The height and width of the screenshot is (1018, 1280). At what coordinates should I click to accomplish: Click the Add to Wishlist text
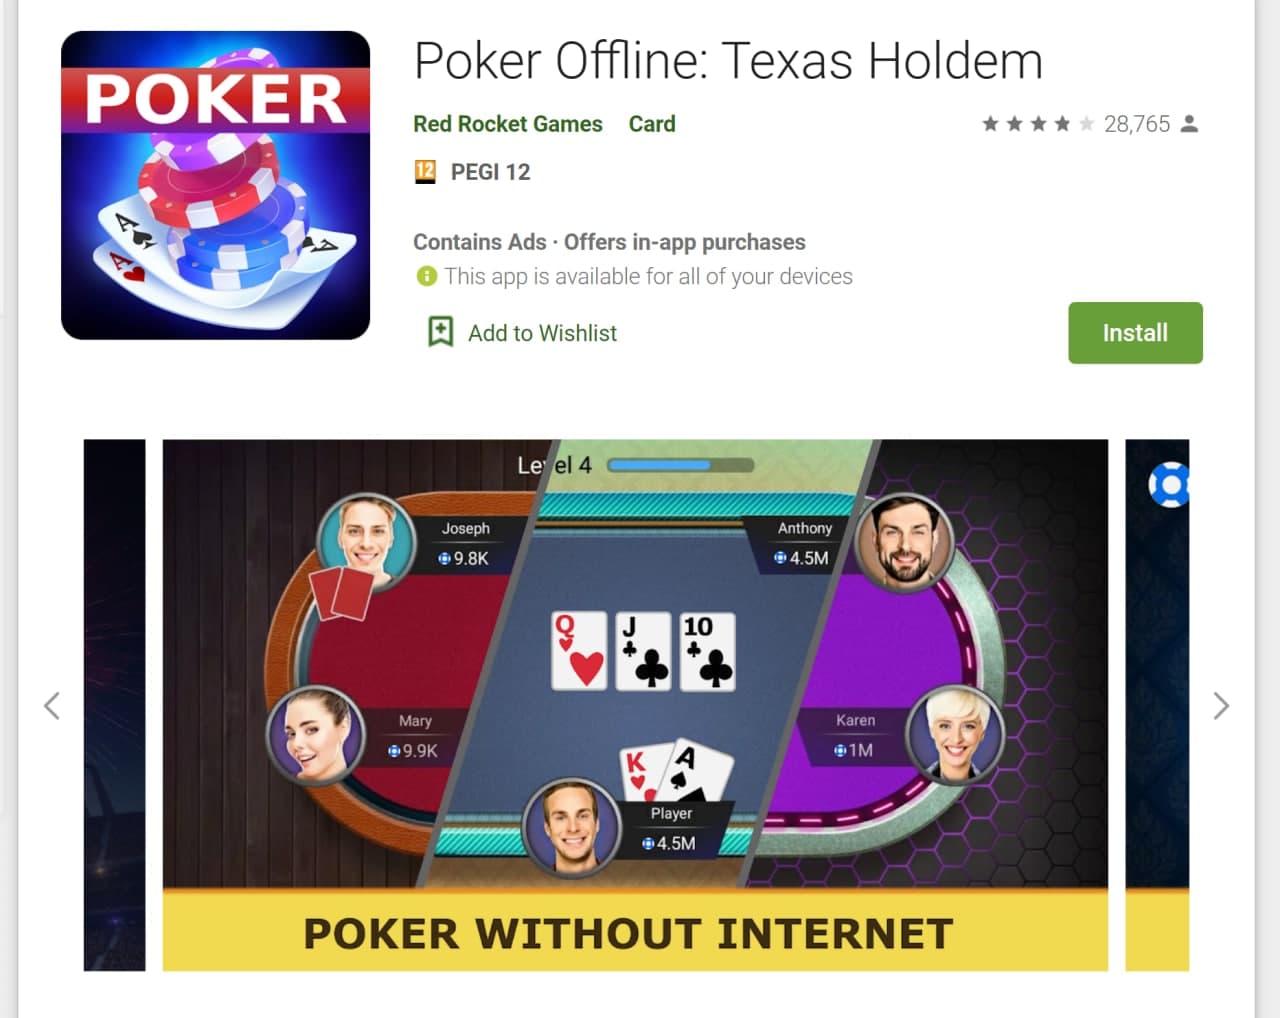[x=542, y=333]
